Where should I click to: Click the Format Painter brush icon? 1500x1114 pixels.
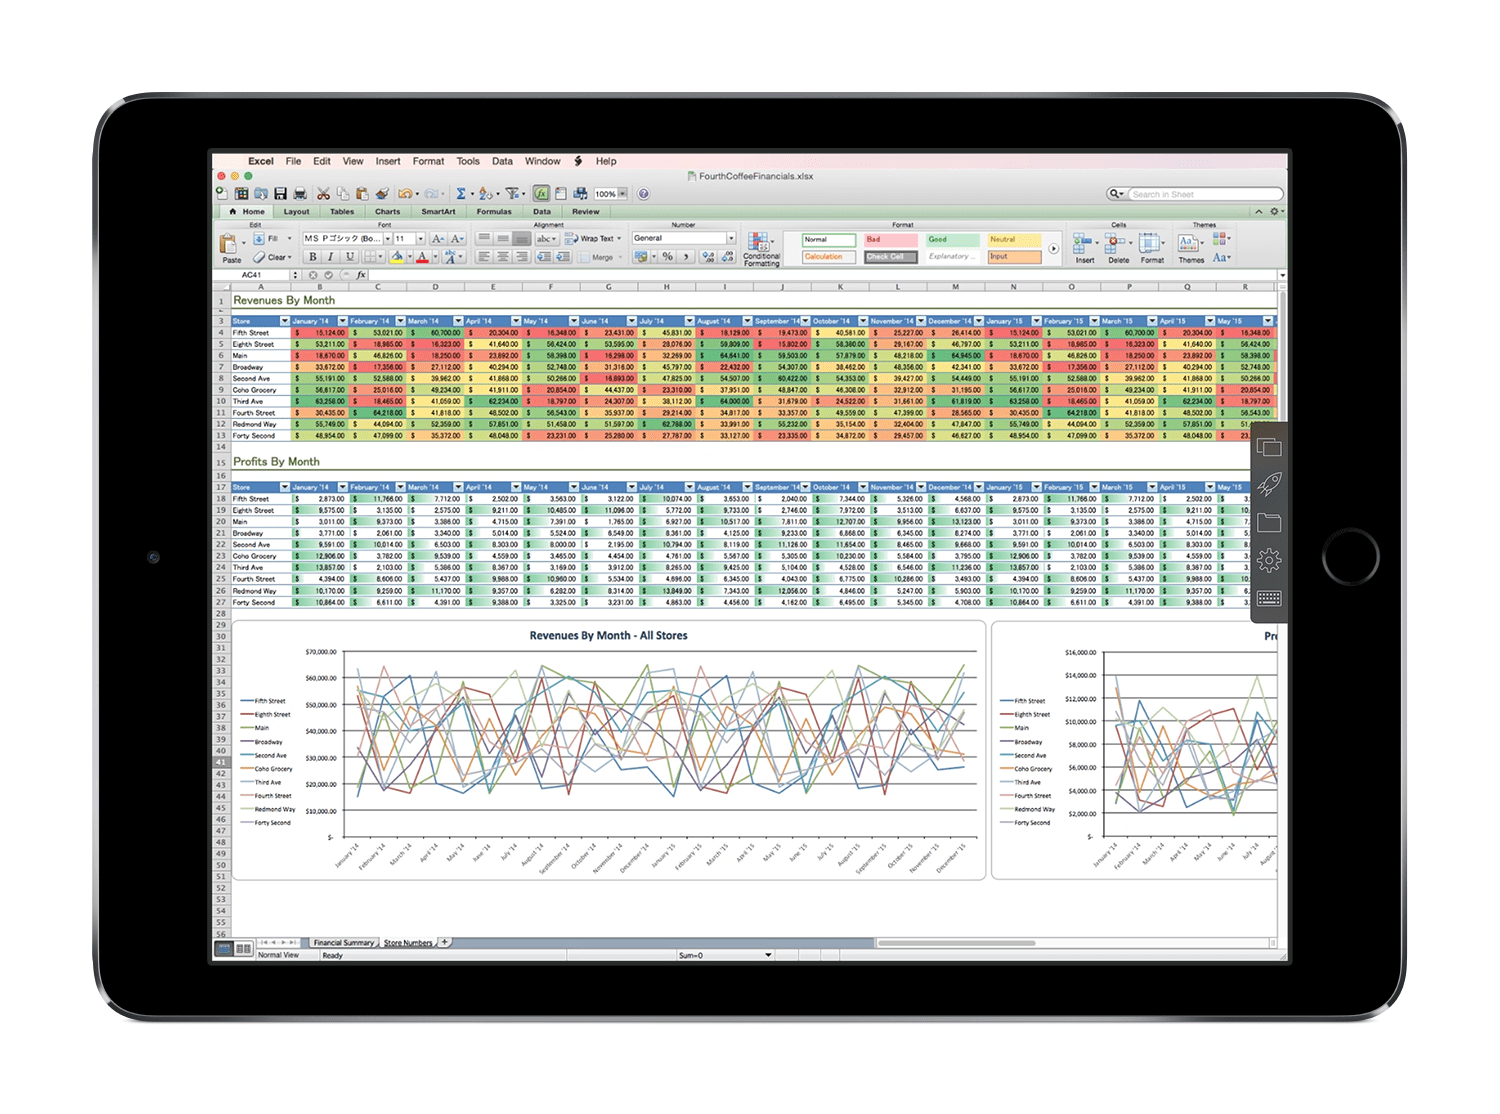381,194
